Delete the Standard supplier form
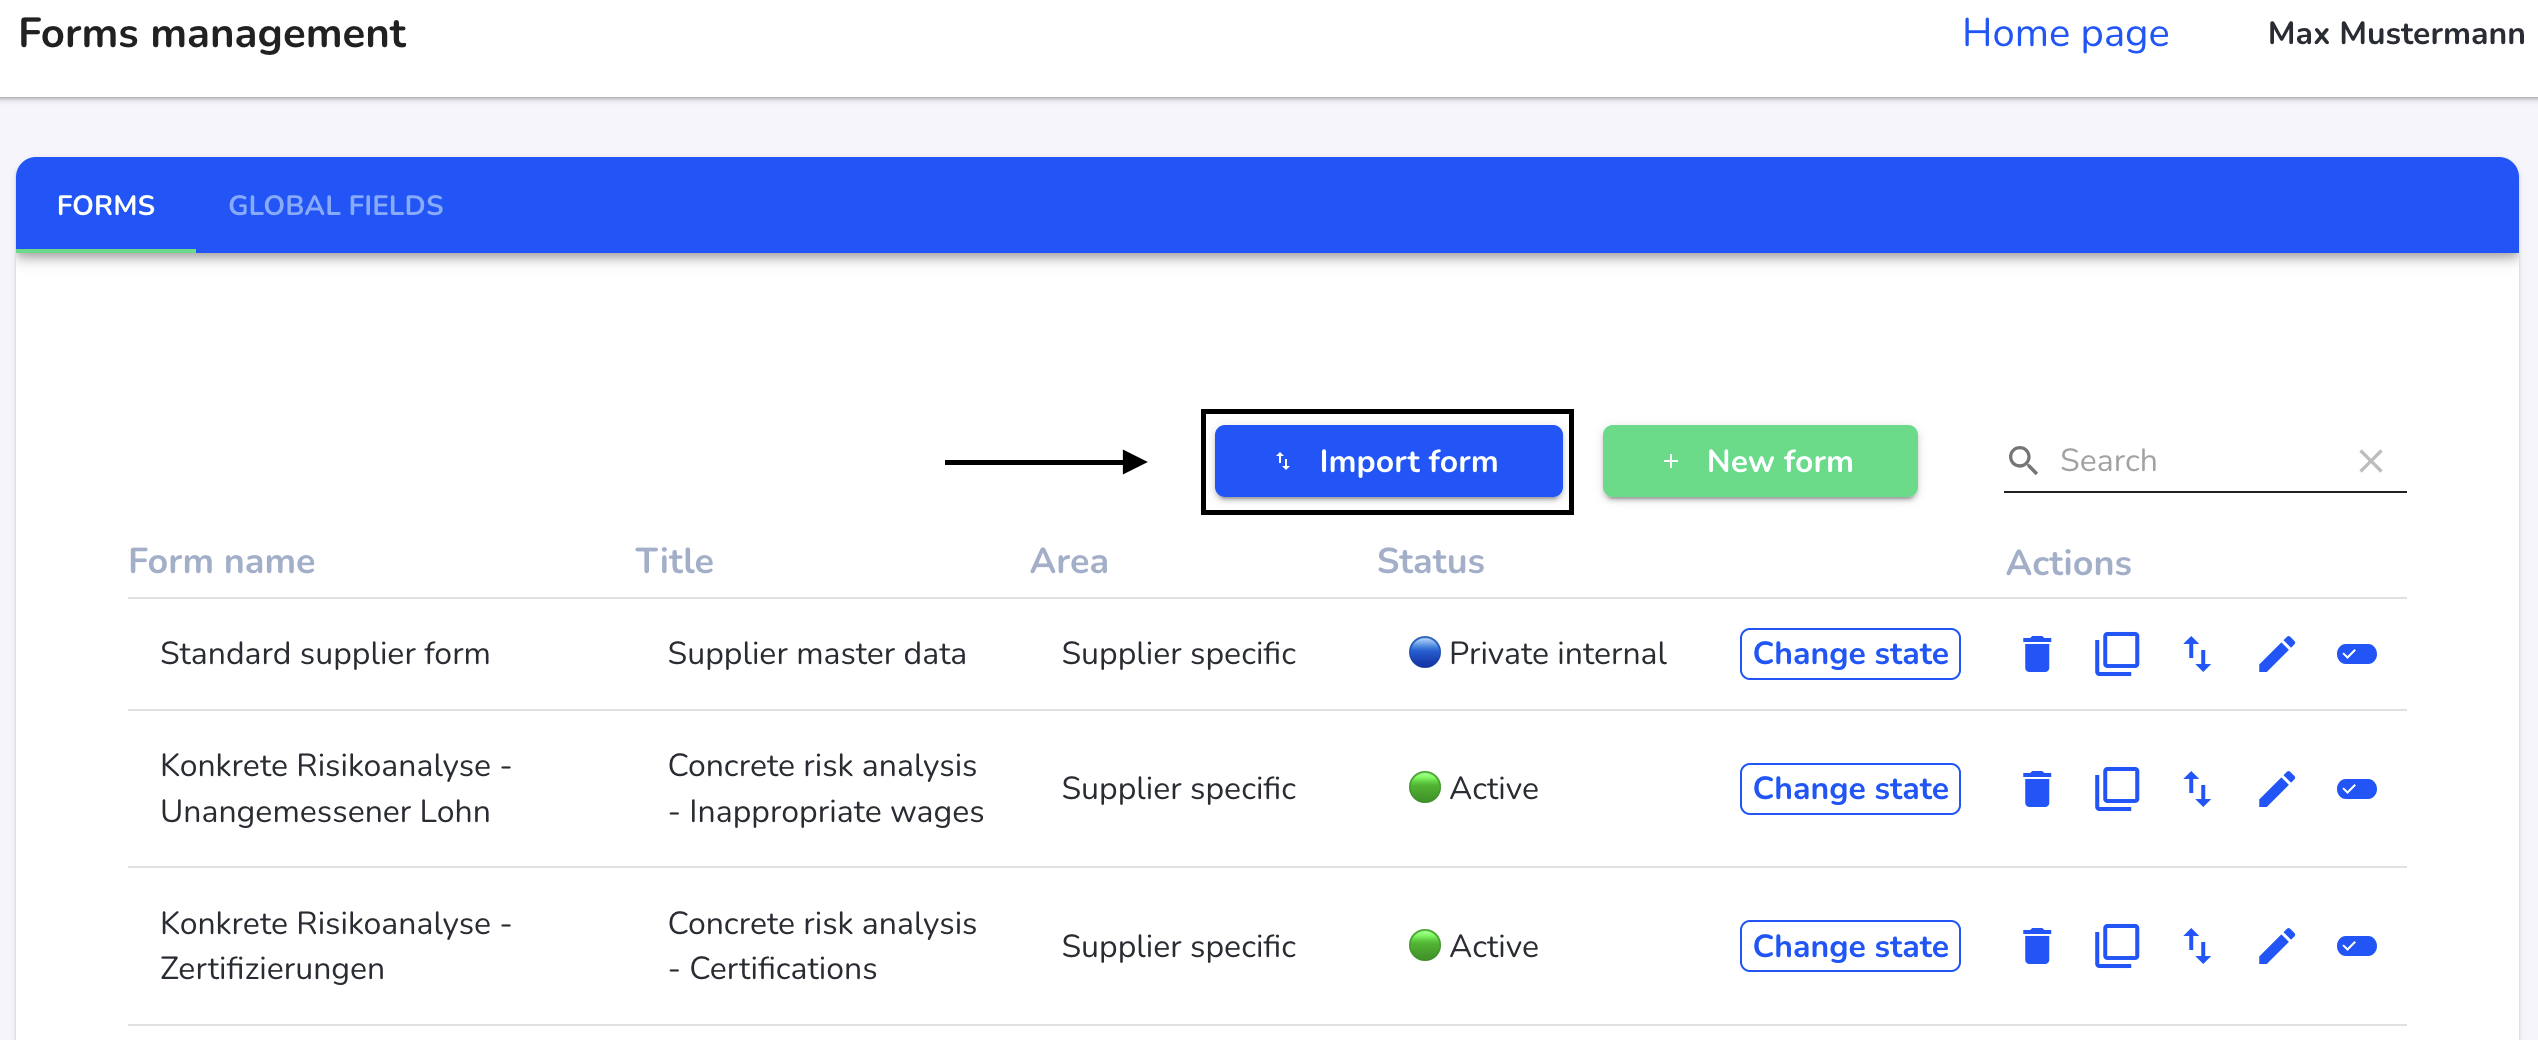Screen dimensions: 2538x1040 tap(2036, 654)
